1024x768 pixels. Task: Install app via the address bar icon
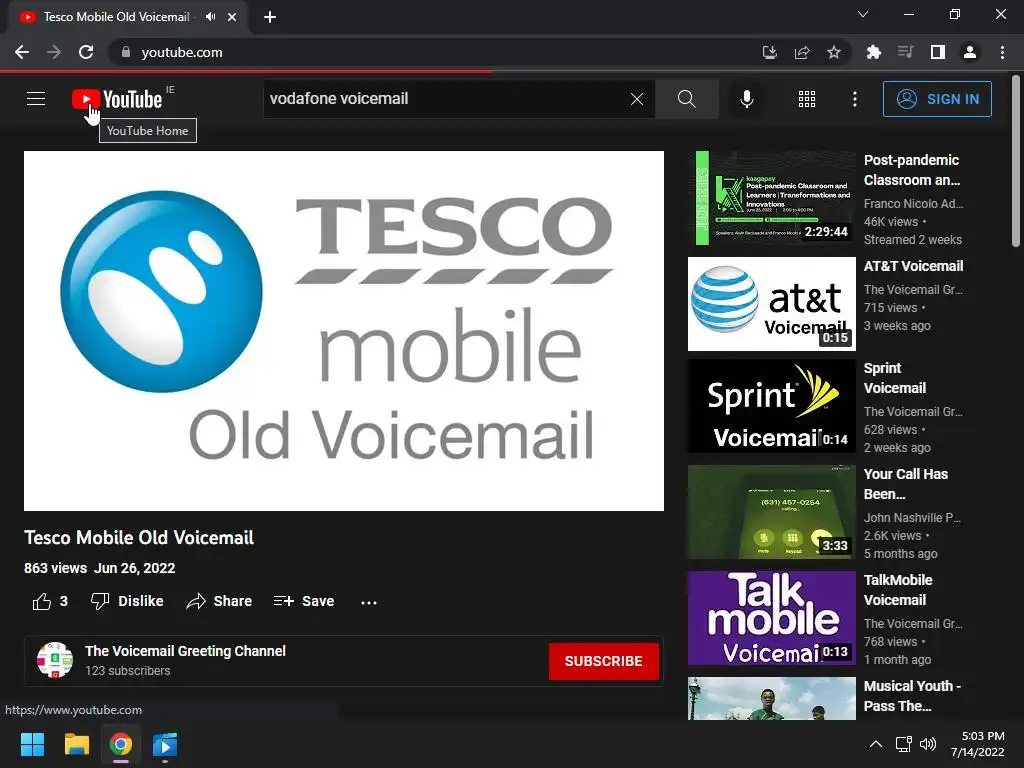point(770,52)
